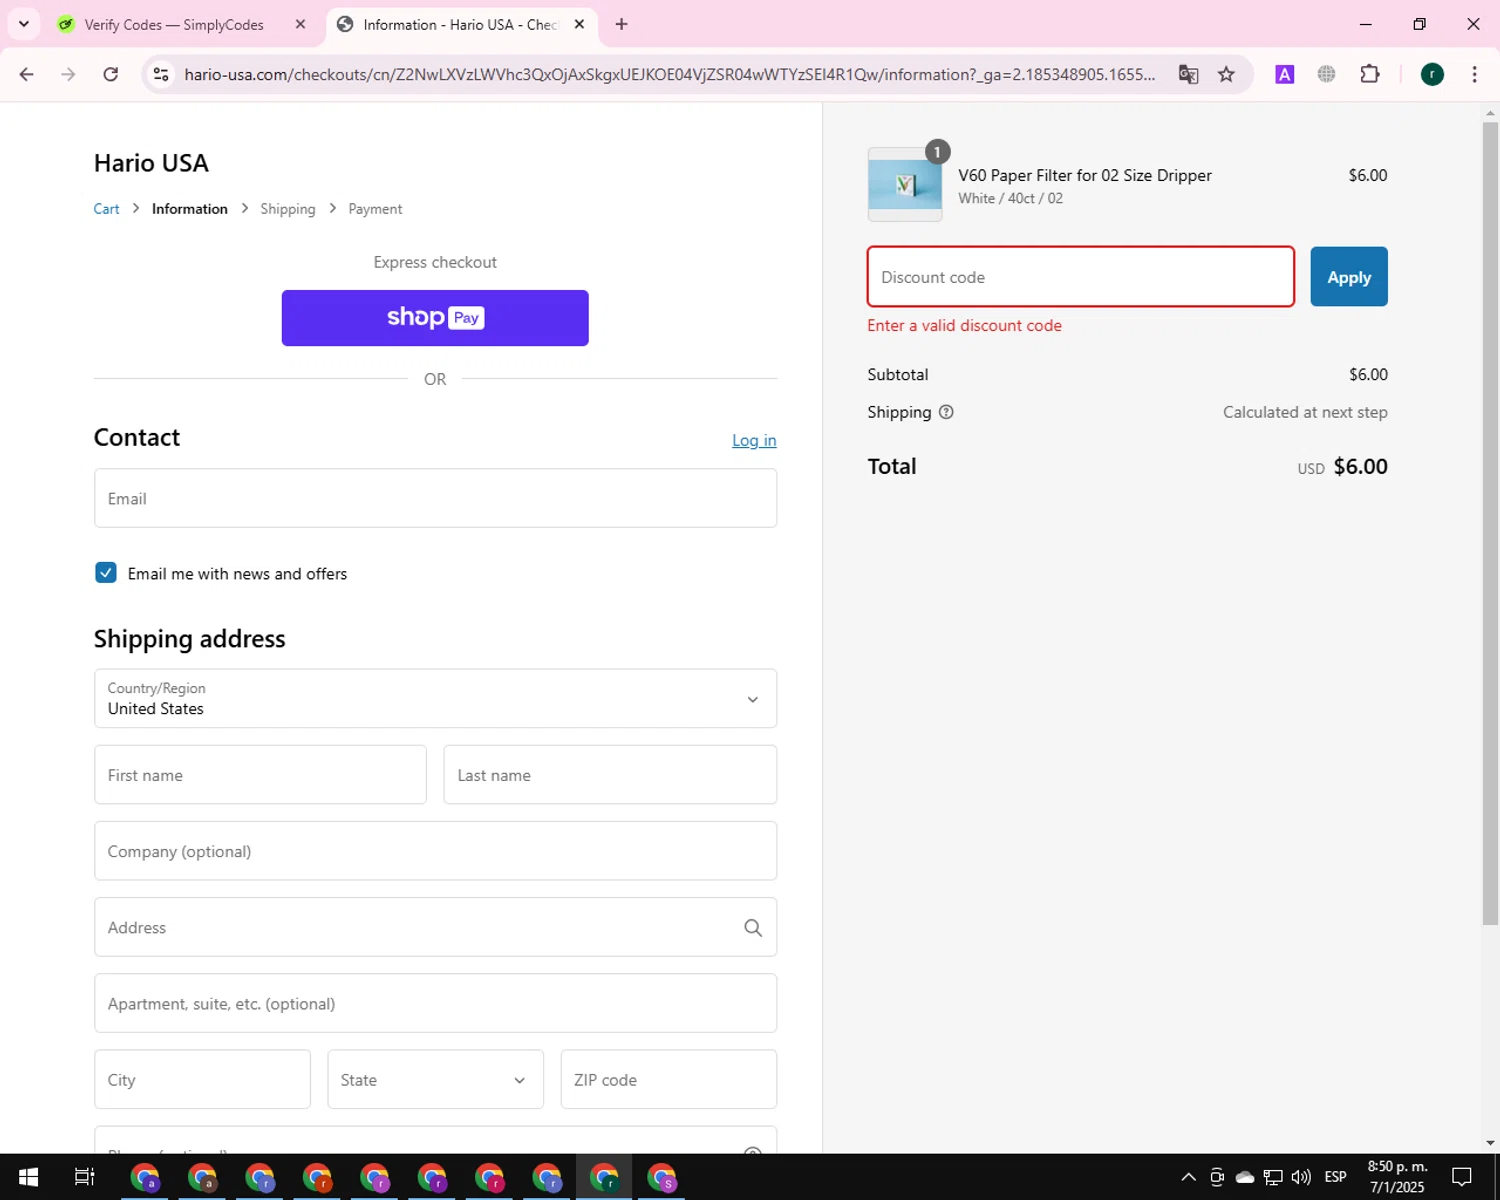This screenshot has height=1200, width=1500.
Task: Open the purple A extension icon
Action: 1285,74
